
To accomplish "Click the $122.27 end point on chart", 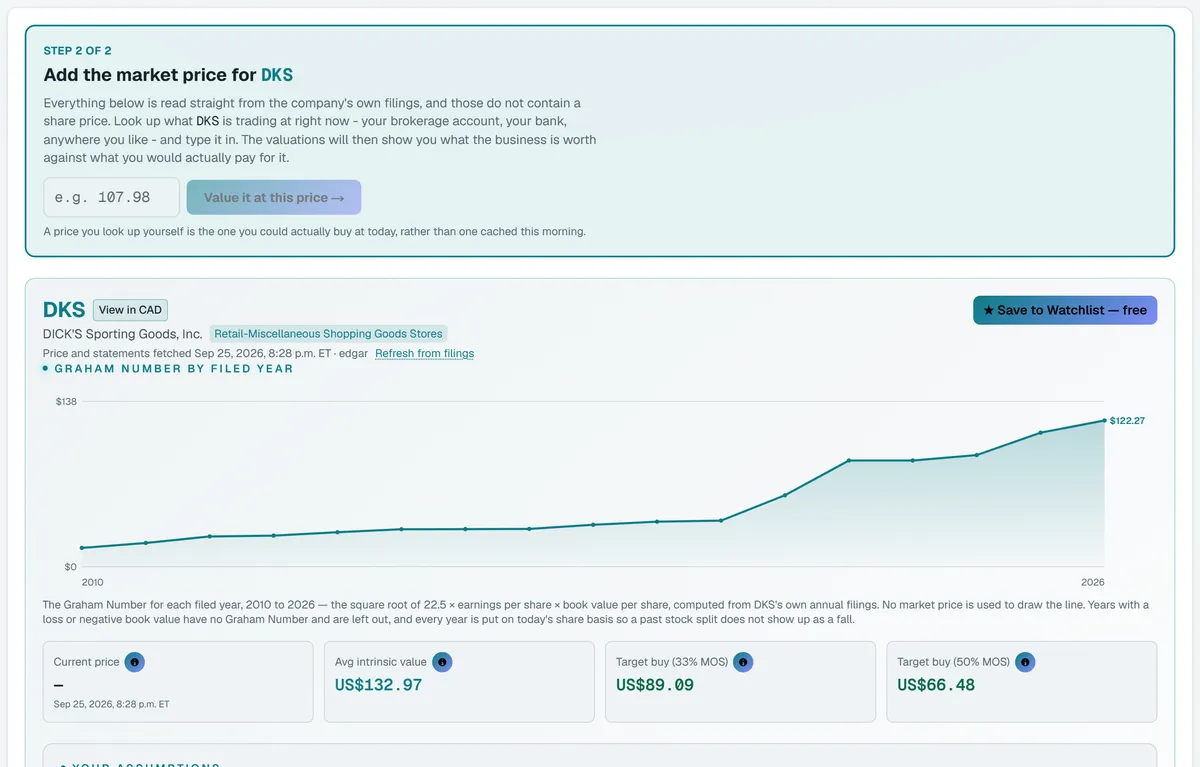I will 1105,421.
